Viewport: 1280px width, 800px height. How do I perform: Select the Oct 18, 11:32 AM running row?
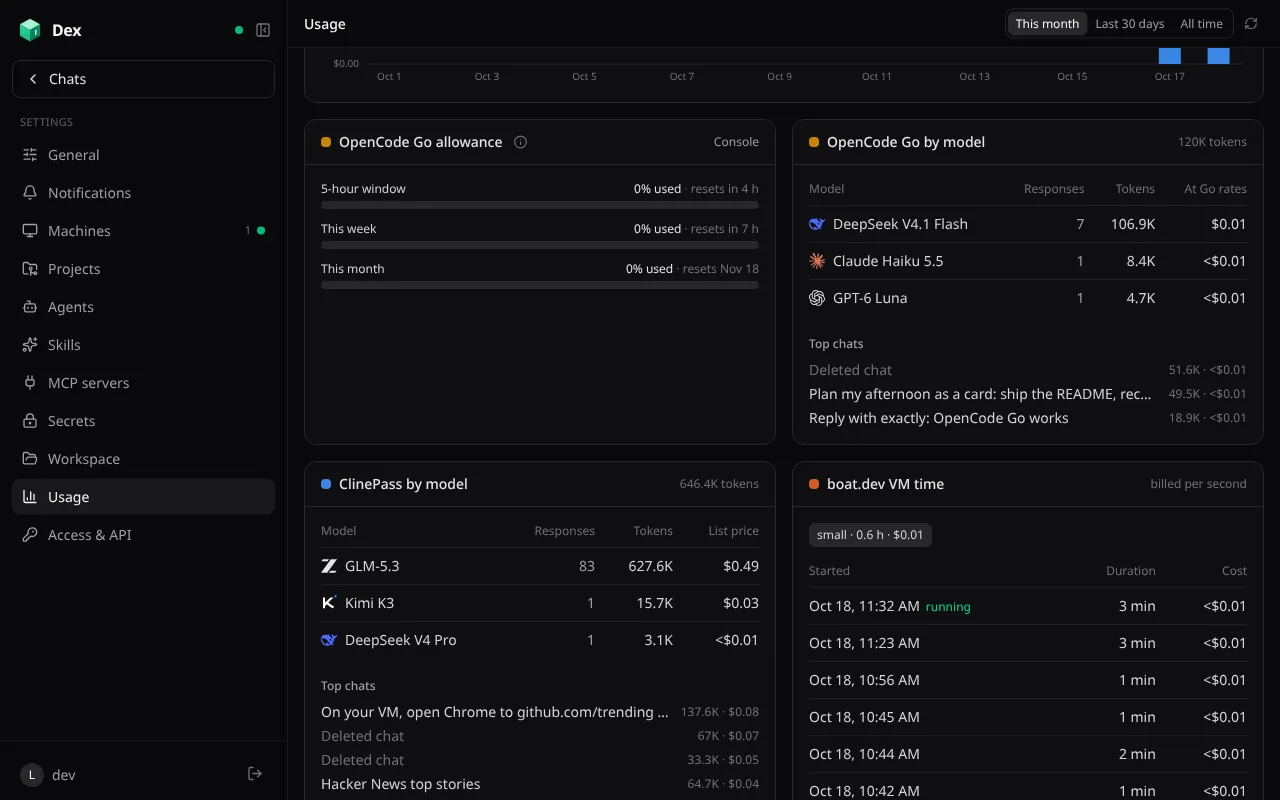pos(1028,606)
